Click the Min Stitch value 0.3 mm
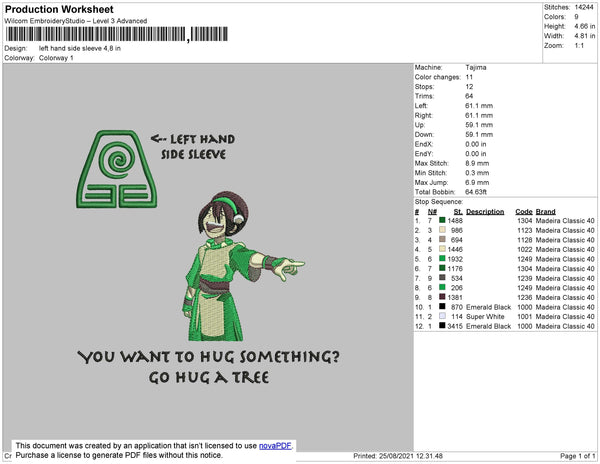The width and height of the screenshot is (600, 464). tap(477, 173)
